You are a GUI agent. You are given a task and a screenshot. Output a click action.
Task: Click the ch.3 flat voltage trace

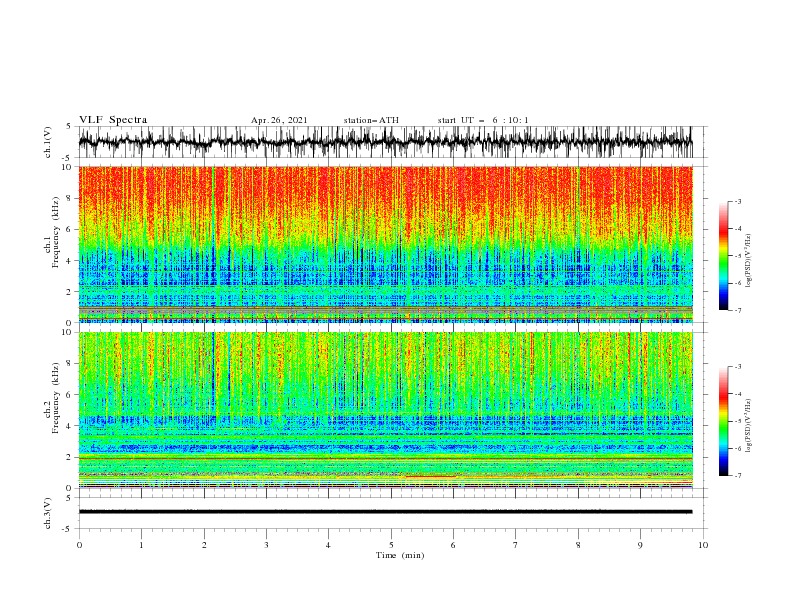pyautogui.click(x=385, y=512)
